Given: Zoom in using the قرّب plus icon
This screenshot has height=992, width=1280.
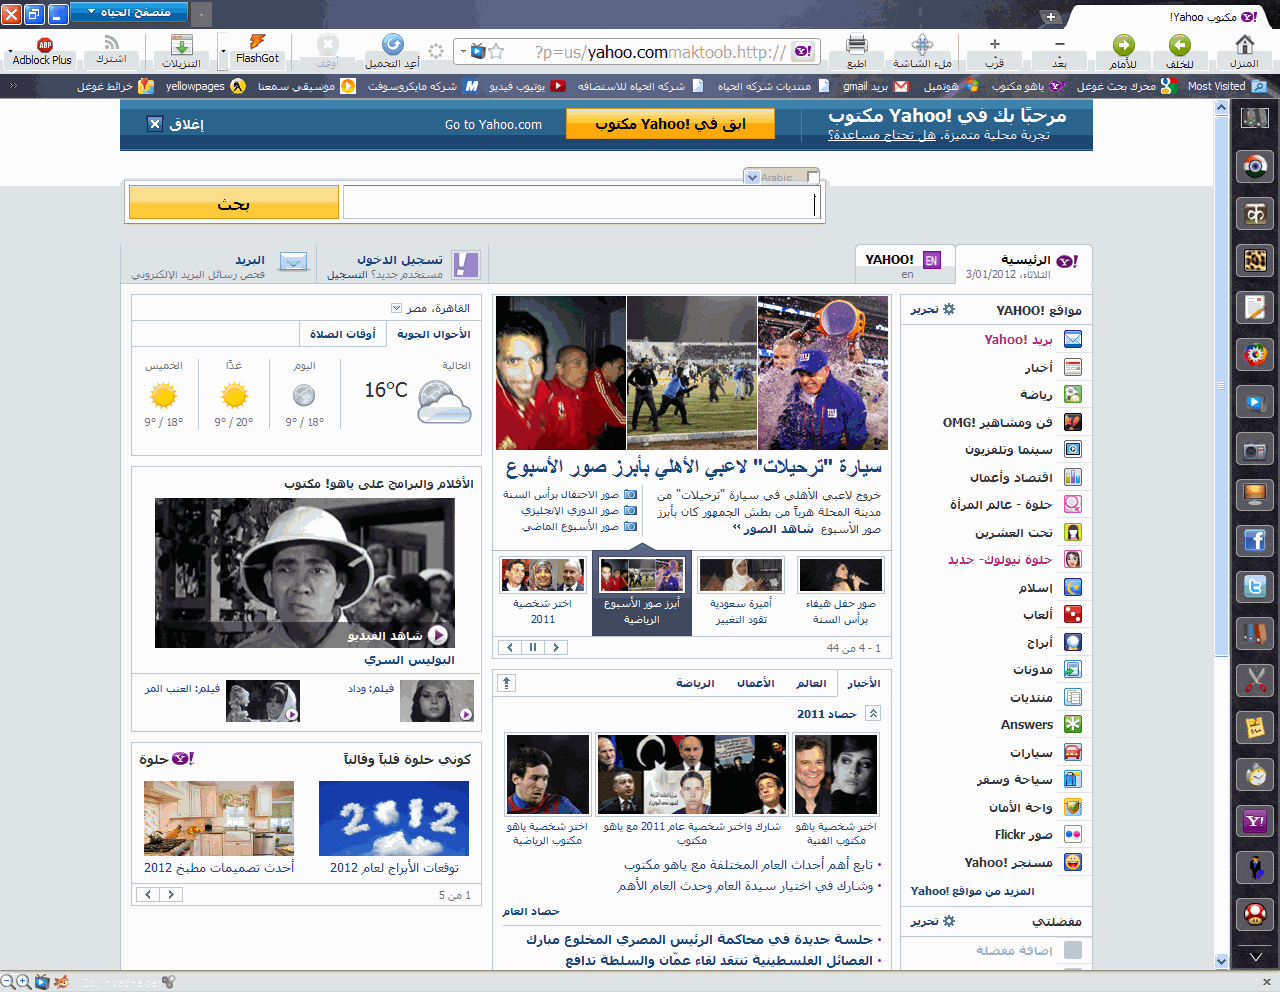Looking at the screenshot, I should pyautogui.click(x=994, y=44).
